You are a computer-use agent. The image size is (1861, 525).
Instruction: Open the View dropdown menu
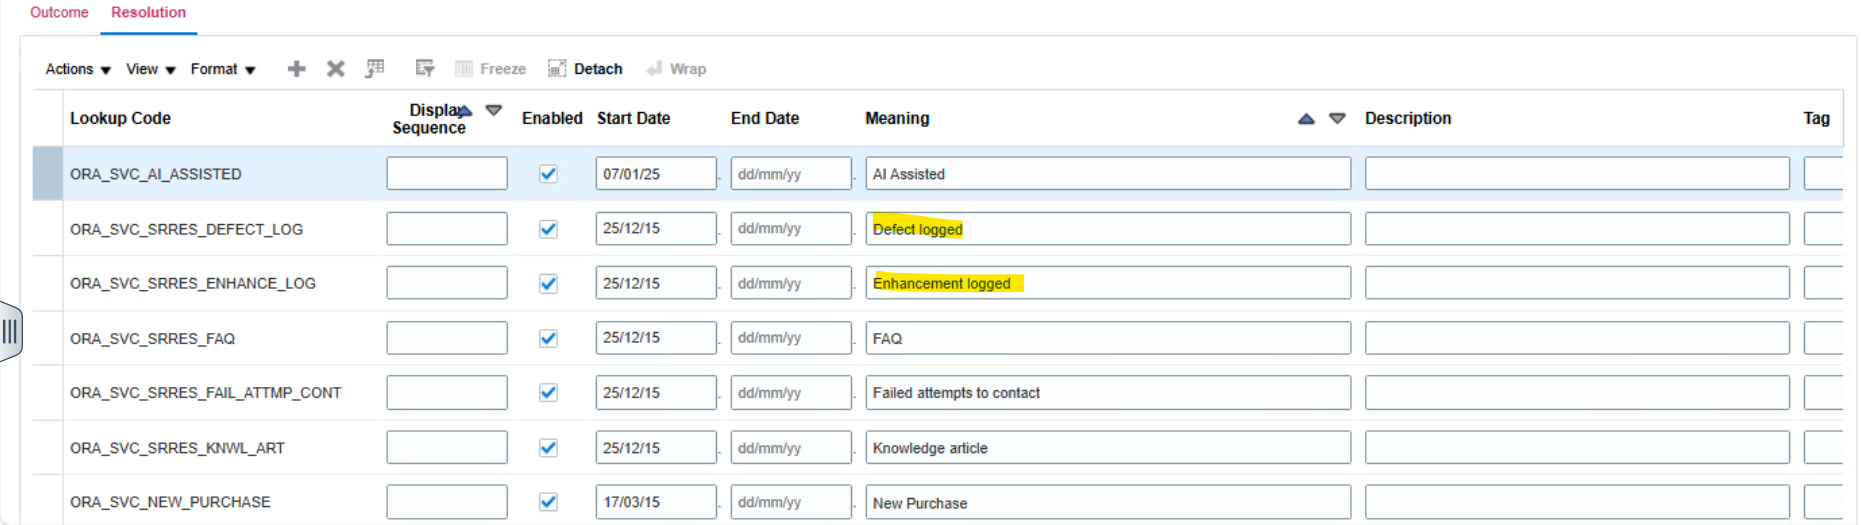click(151, 69)
